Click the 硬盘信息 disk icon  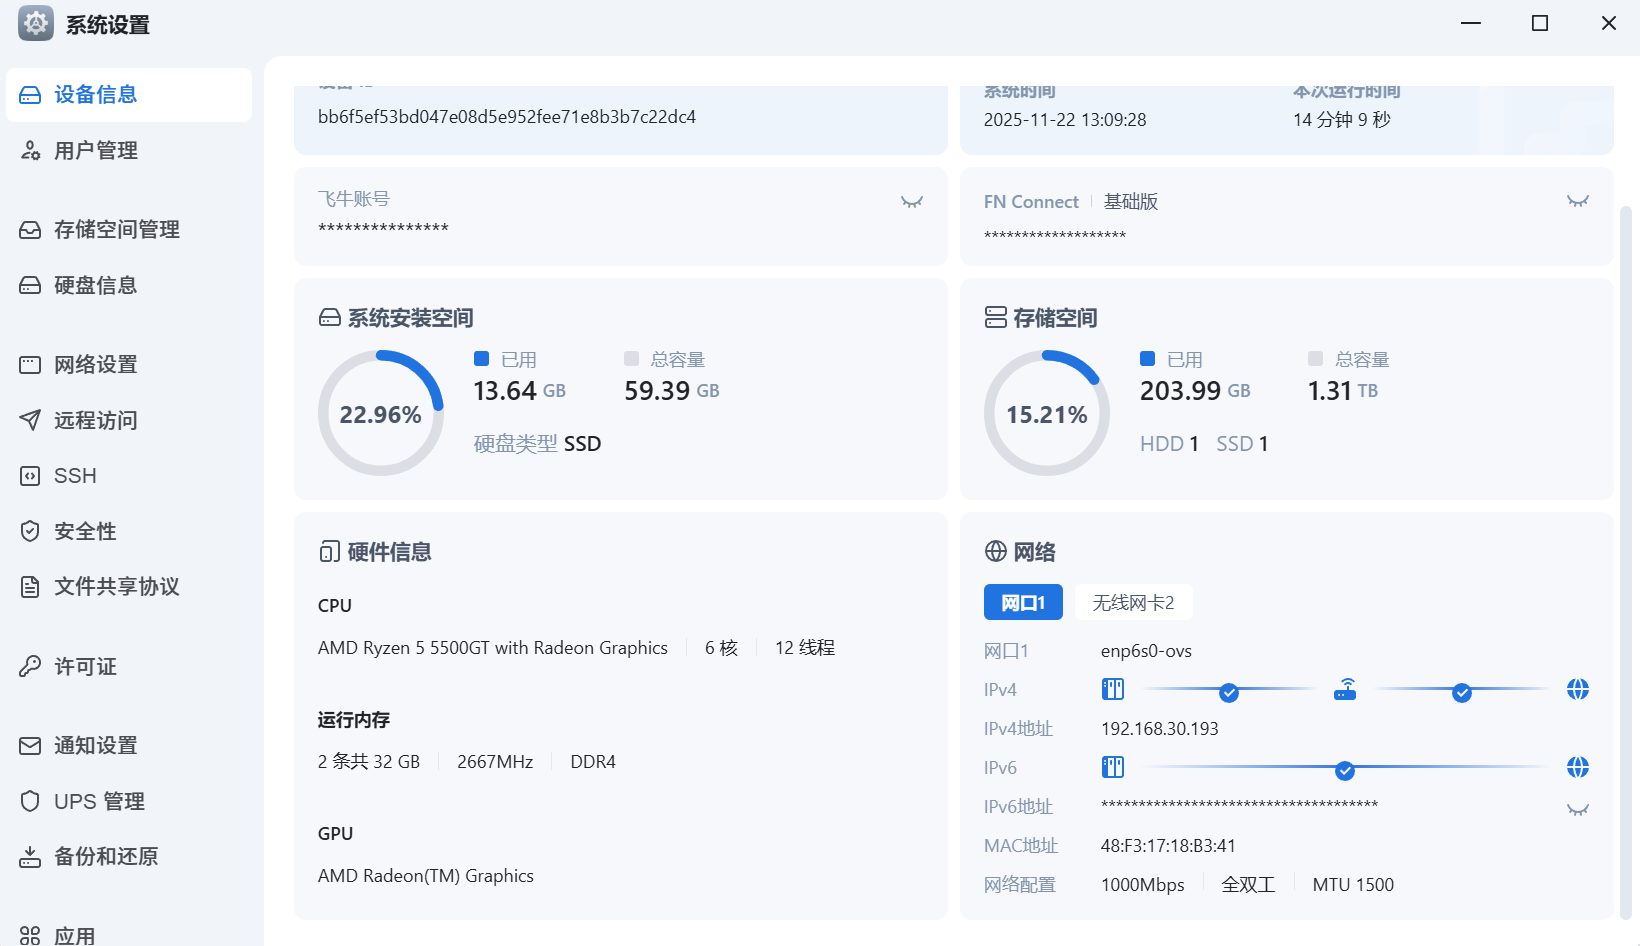[x=30, y=286]
